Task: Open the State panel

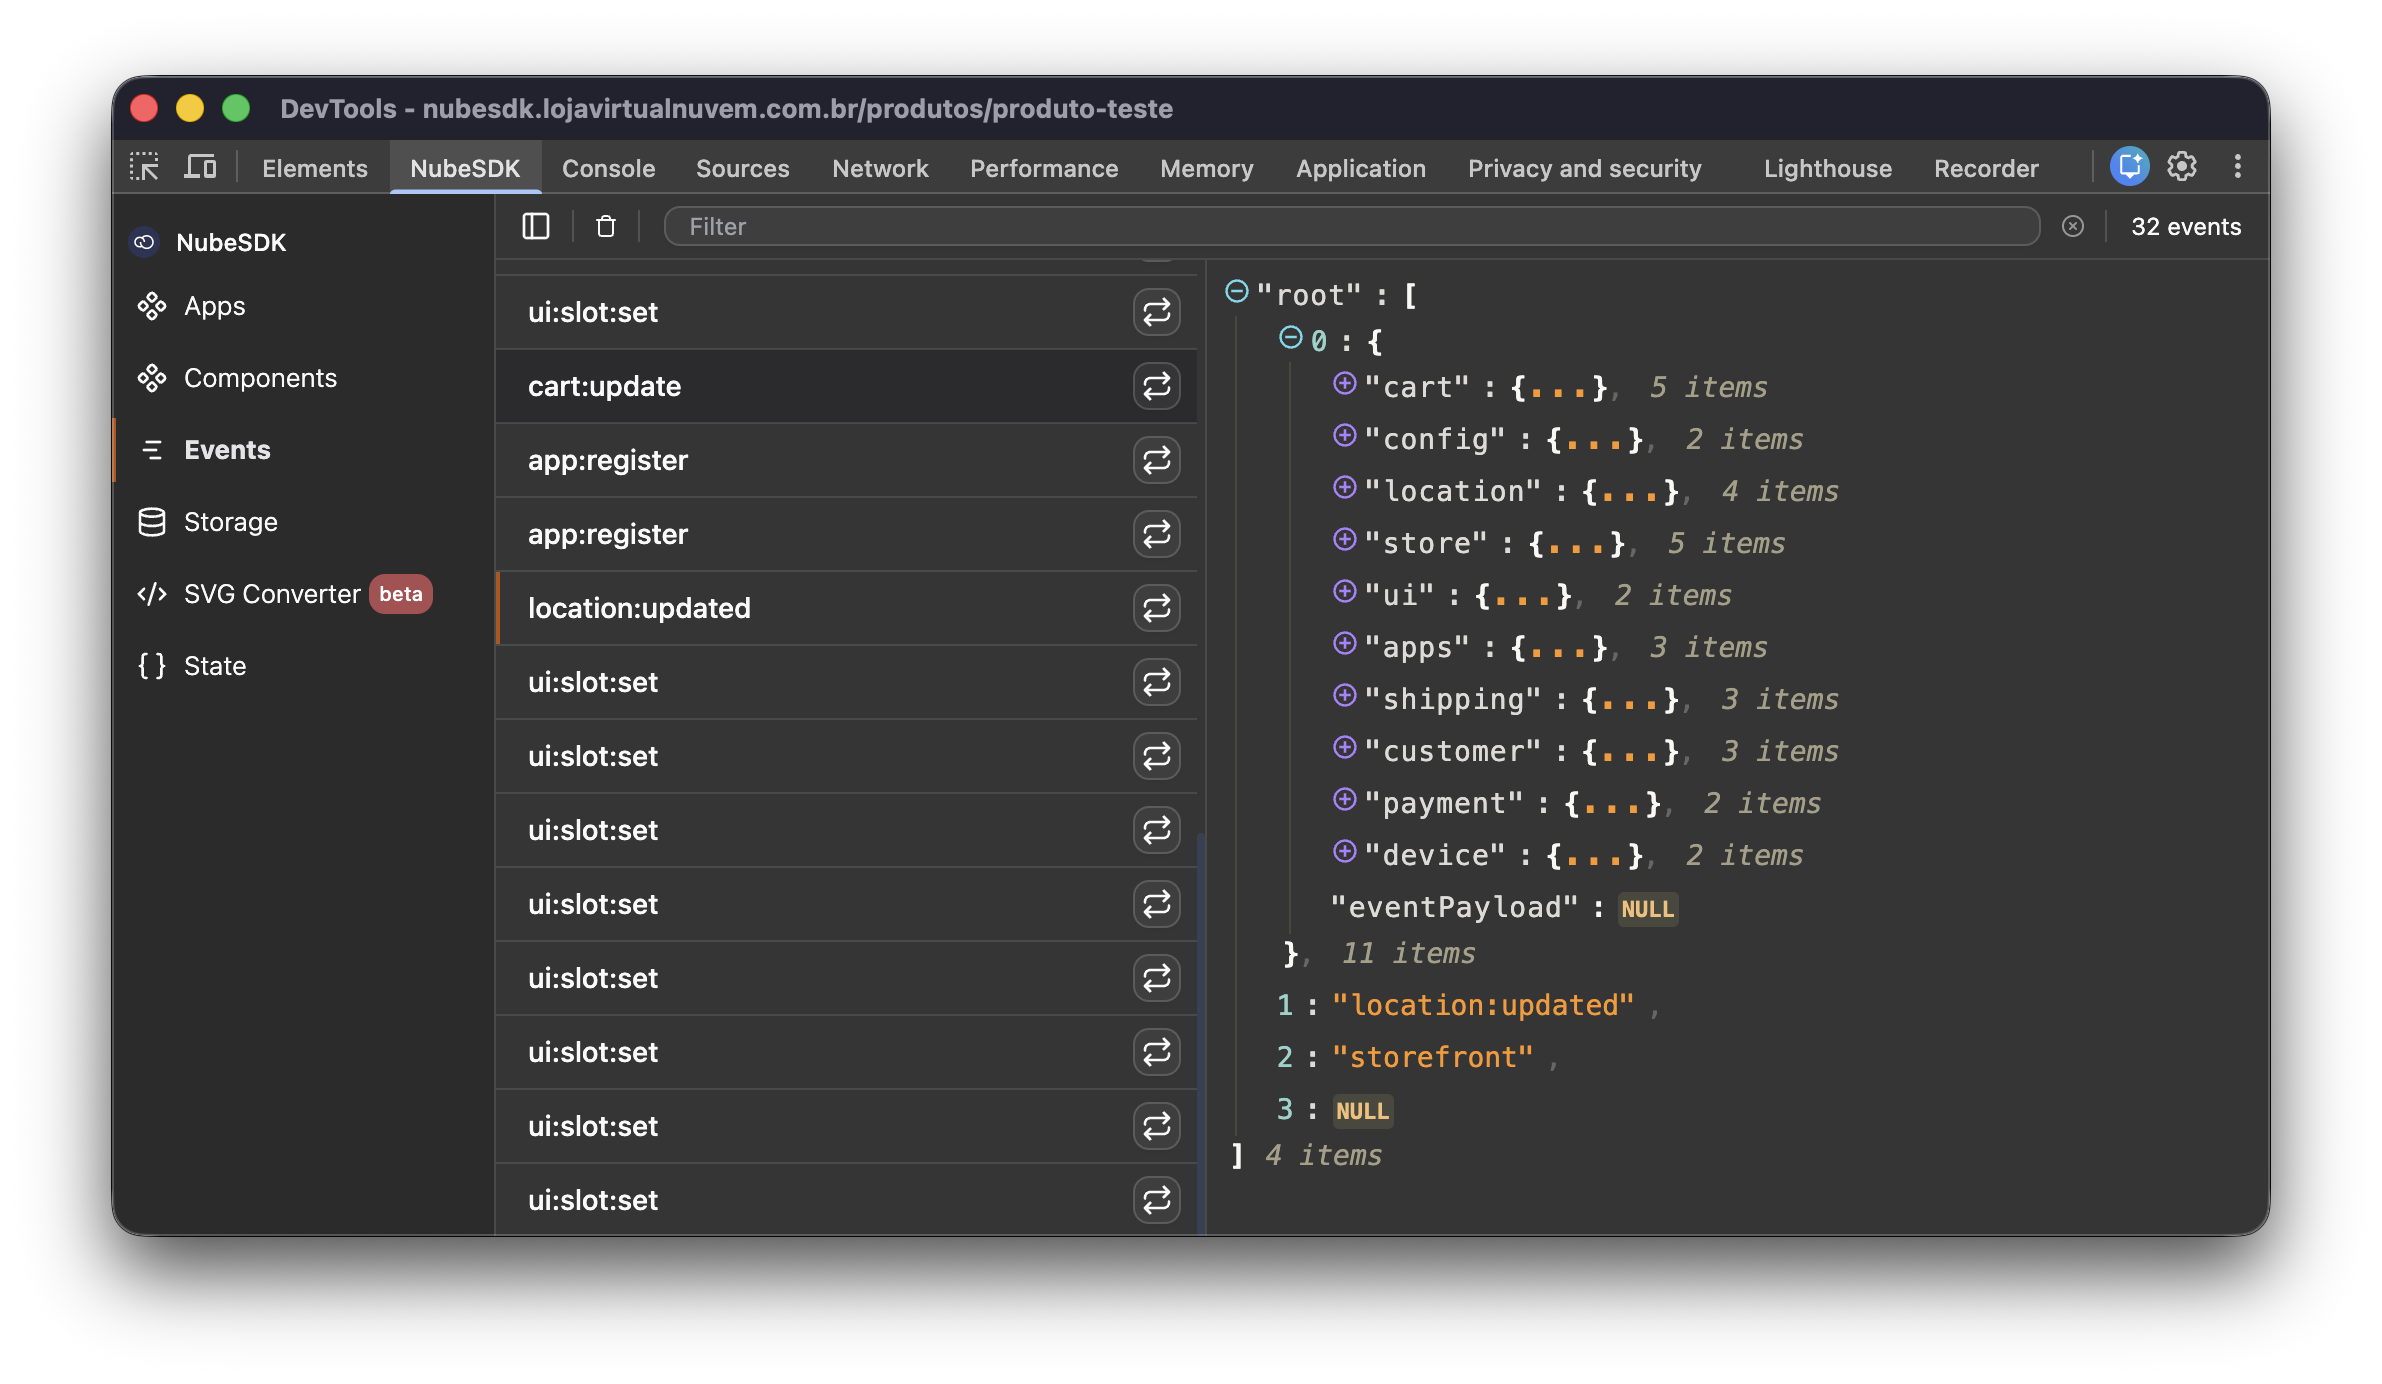Action: tap(213, 665)
